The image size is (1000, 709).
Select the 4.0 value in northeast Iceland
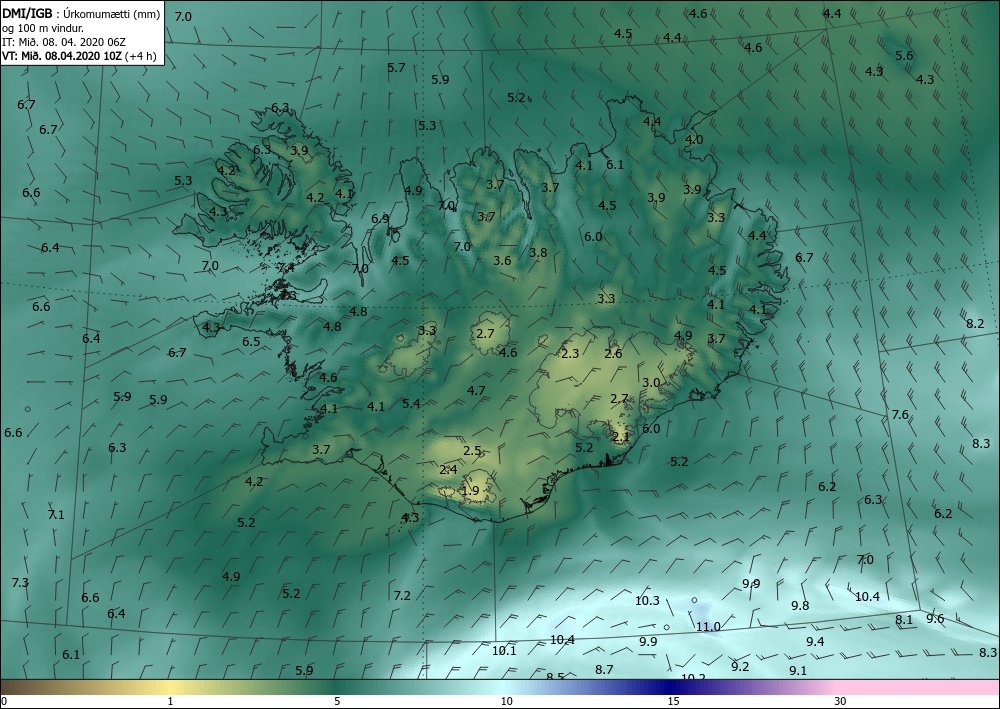click(x=694, y=140)
